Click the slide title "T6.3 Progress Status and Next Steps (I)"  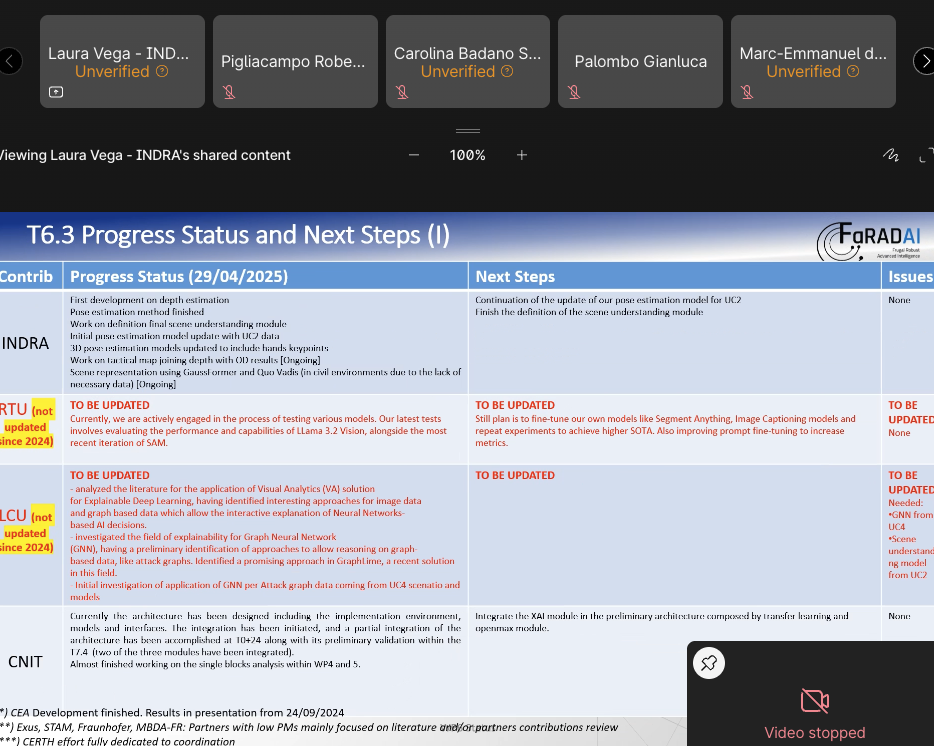(x=238, y=235)
